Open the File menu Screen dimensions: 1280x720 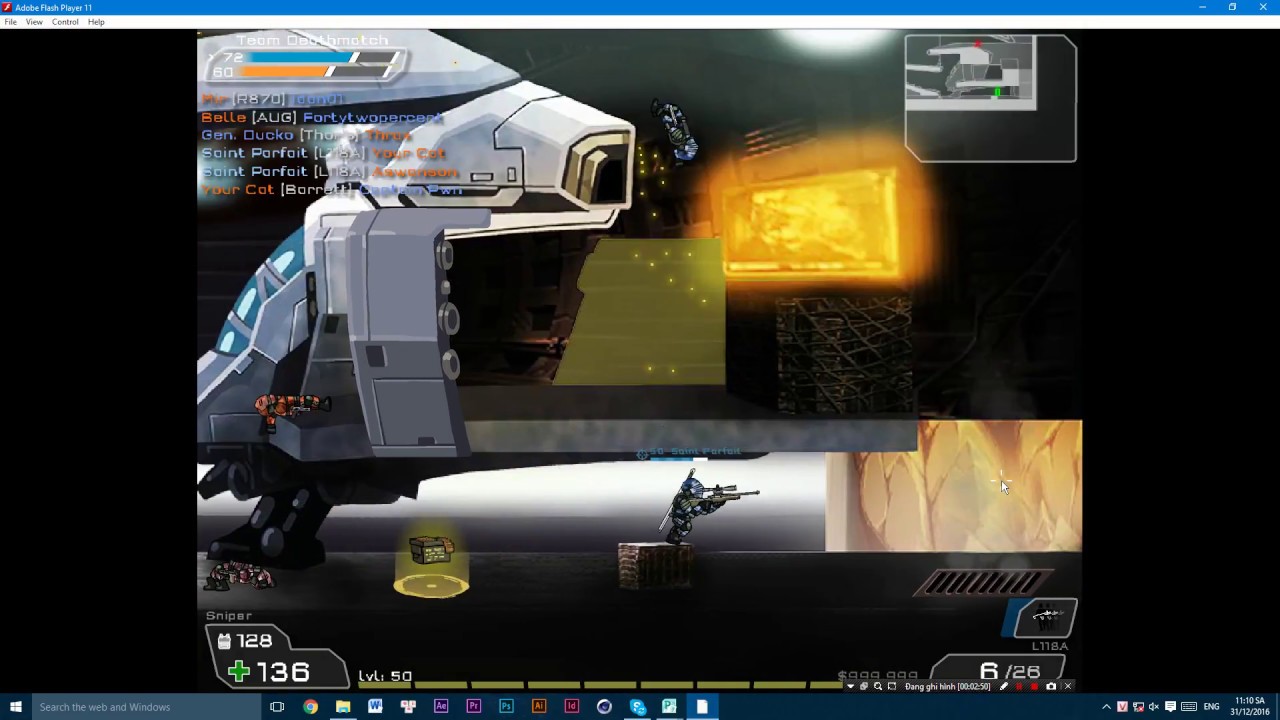[10, 22]
